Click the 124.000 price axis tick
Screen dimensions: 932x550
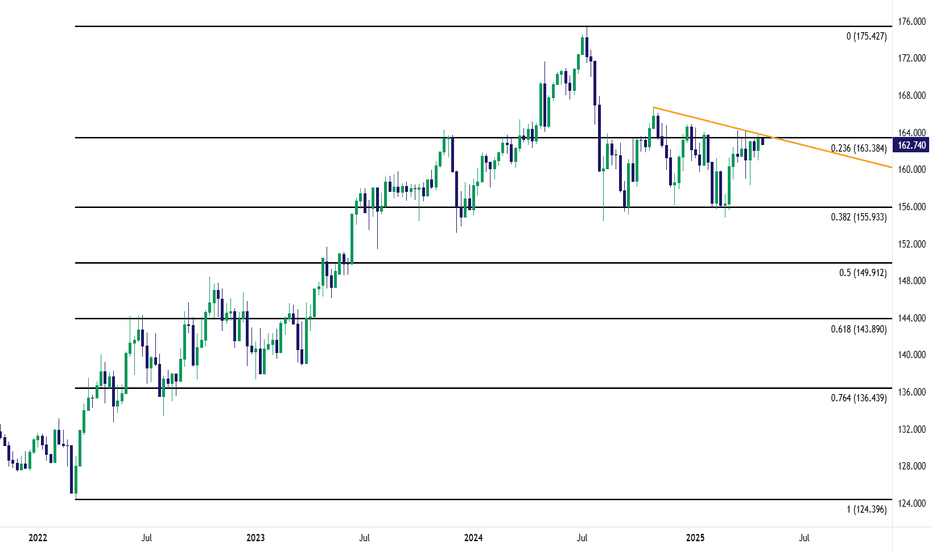click(912, 503)
